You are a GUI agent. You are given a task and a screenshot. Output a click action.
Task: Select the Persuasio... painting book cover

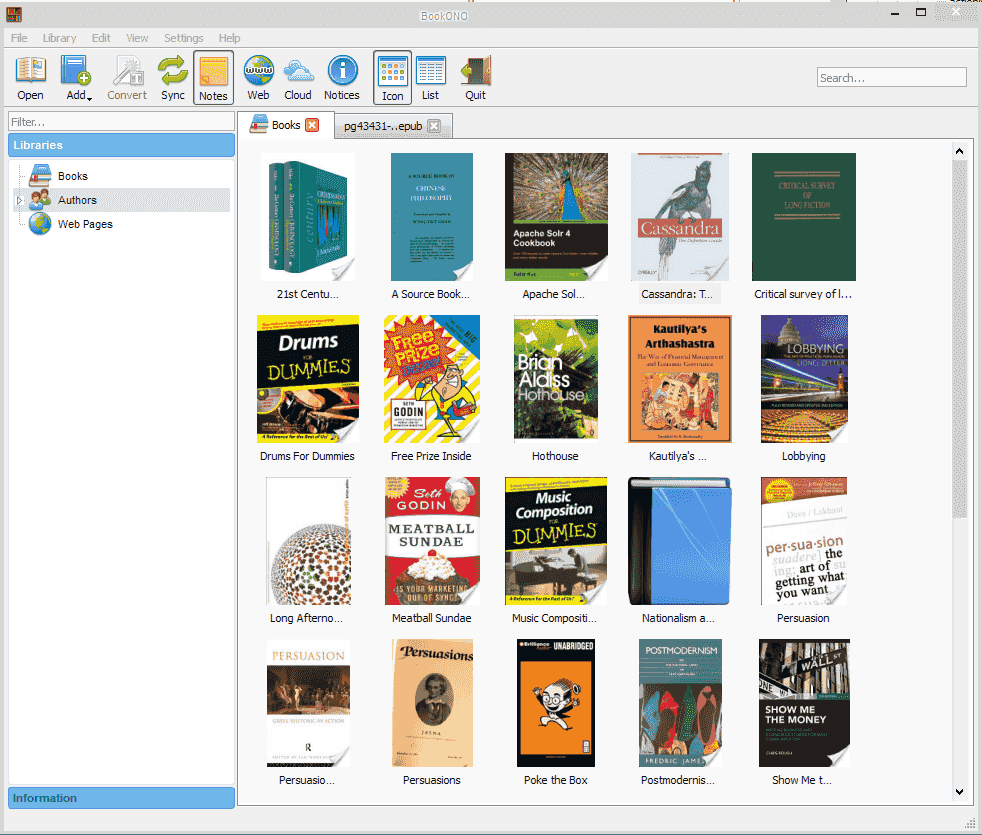pyautogui.click(x=308, y=703)
